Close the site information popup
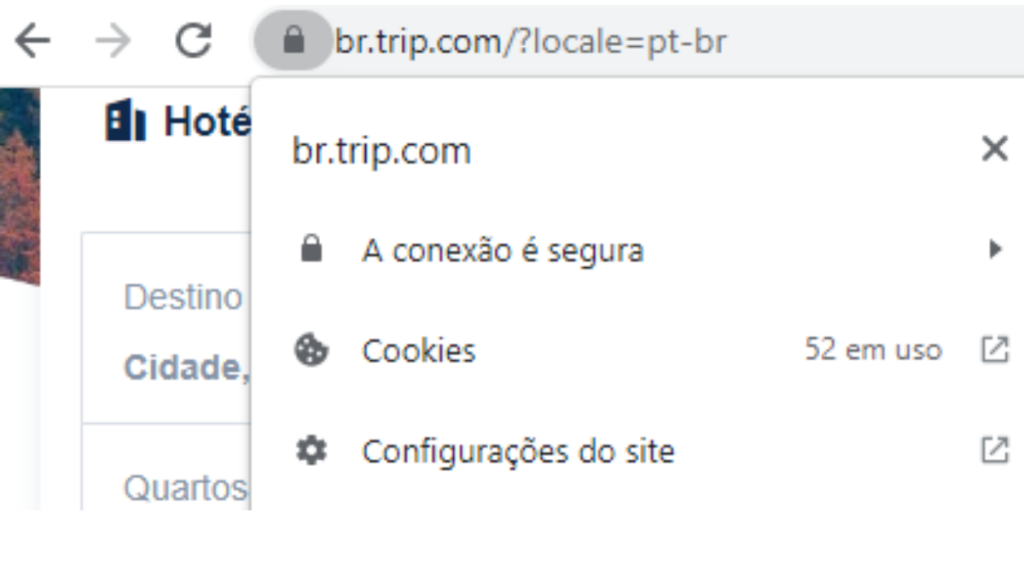Image resolution: width=1024 pixels, height=576 pixels. pos(994,148)
